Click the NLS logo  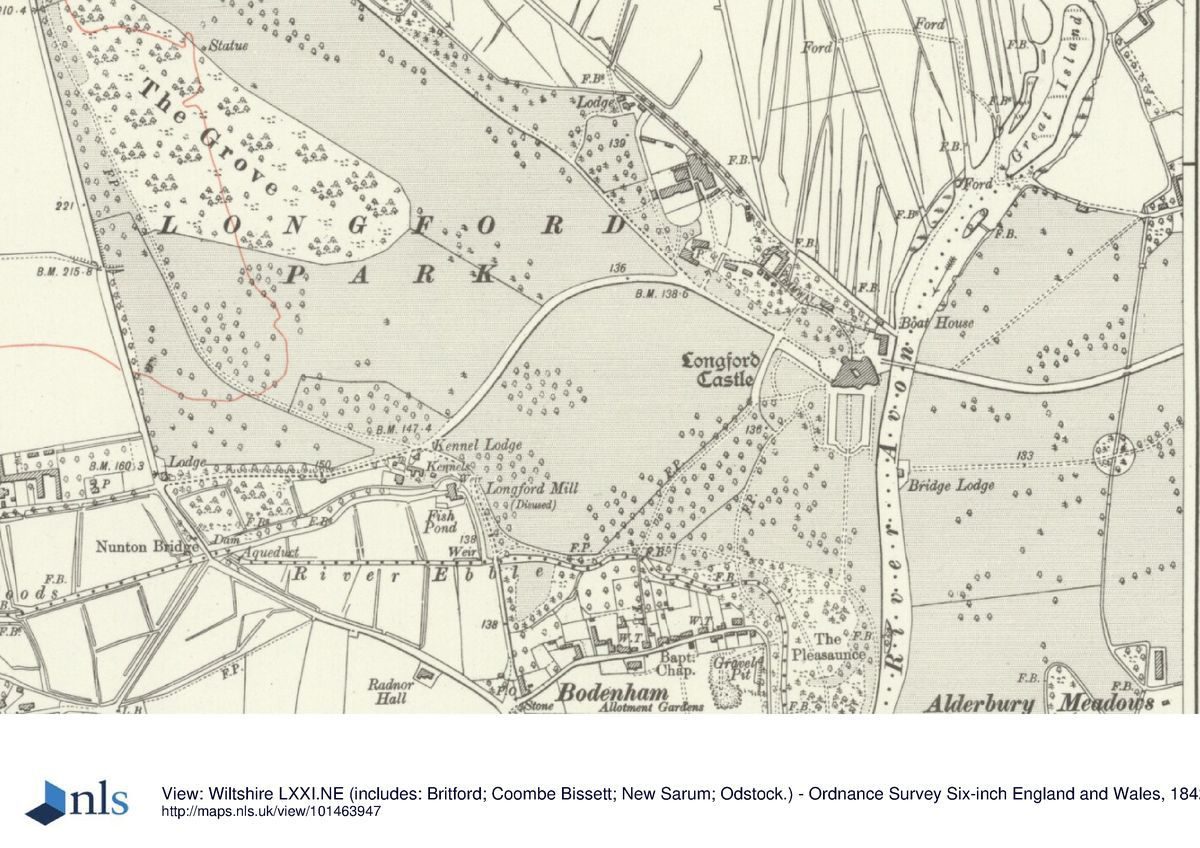78,801
